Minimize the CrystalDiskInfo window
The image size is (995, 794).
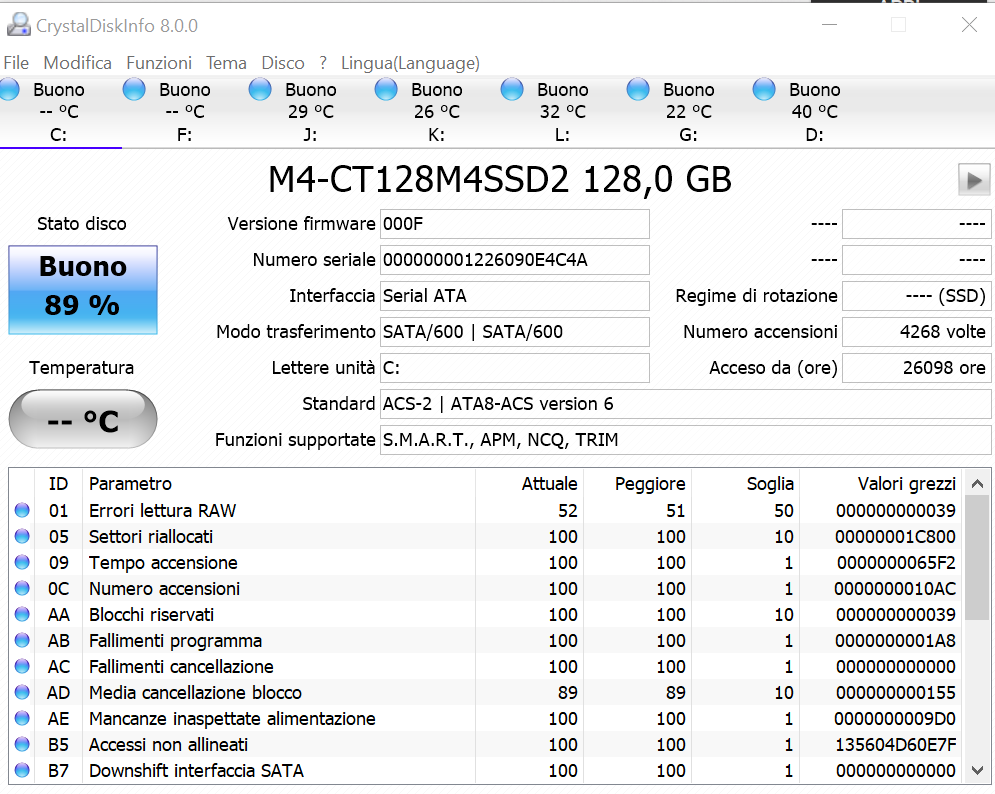click(829, 25)
